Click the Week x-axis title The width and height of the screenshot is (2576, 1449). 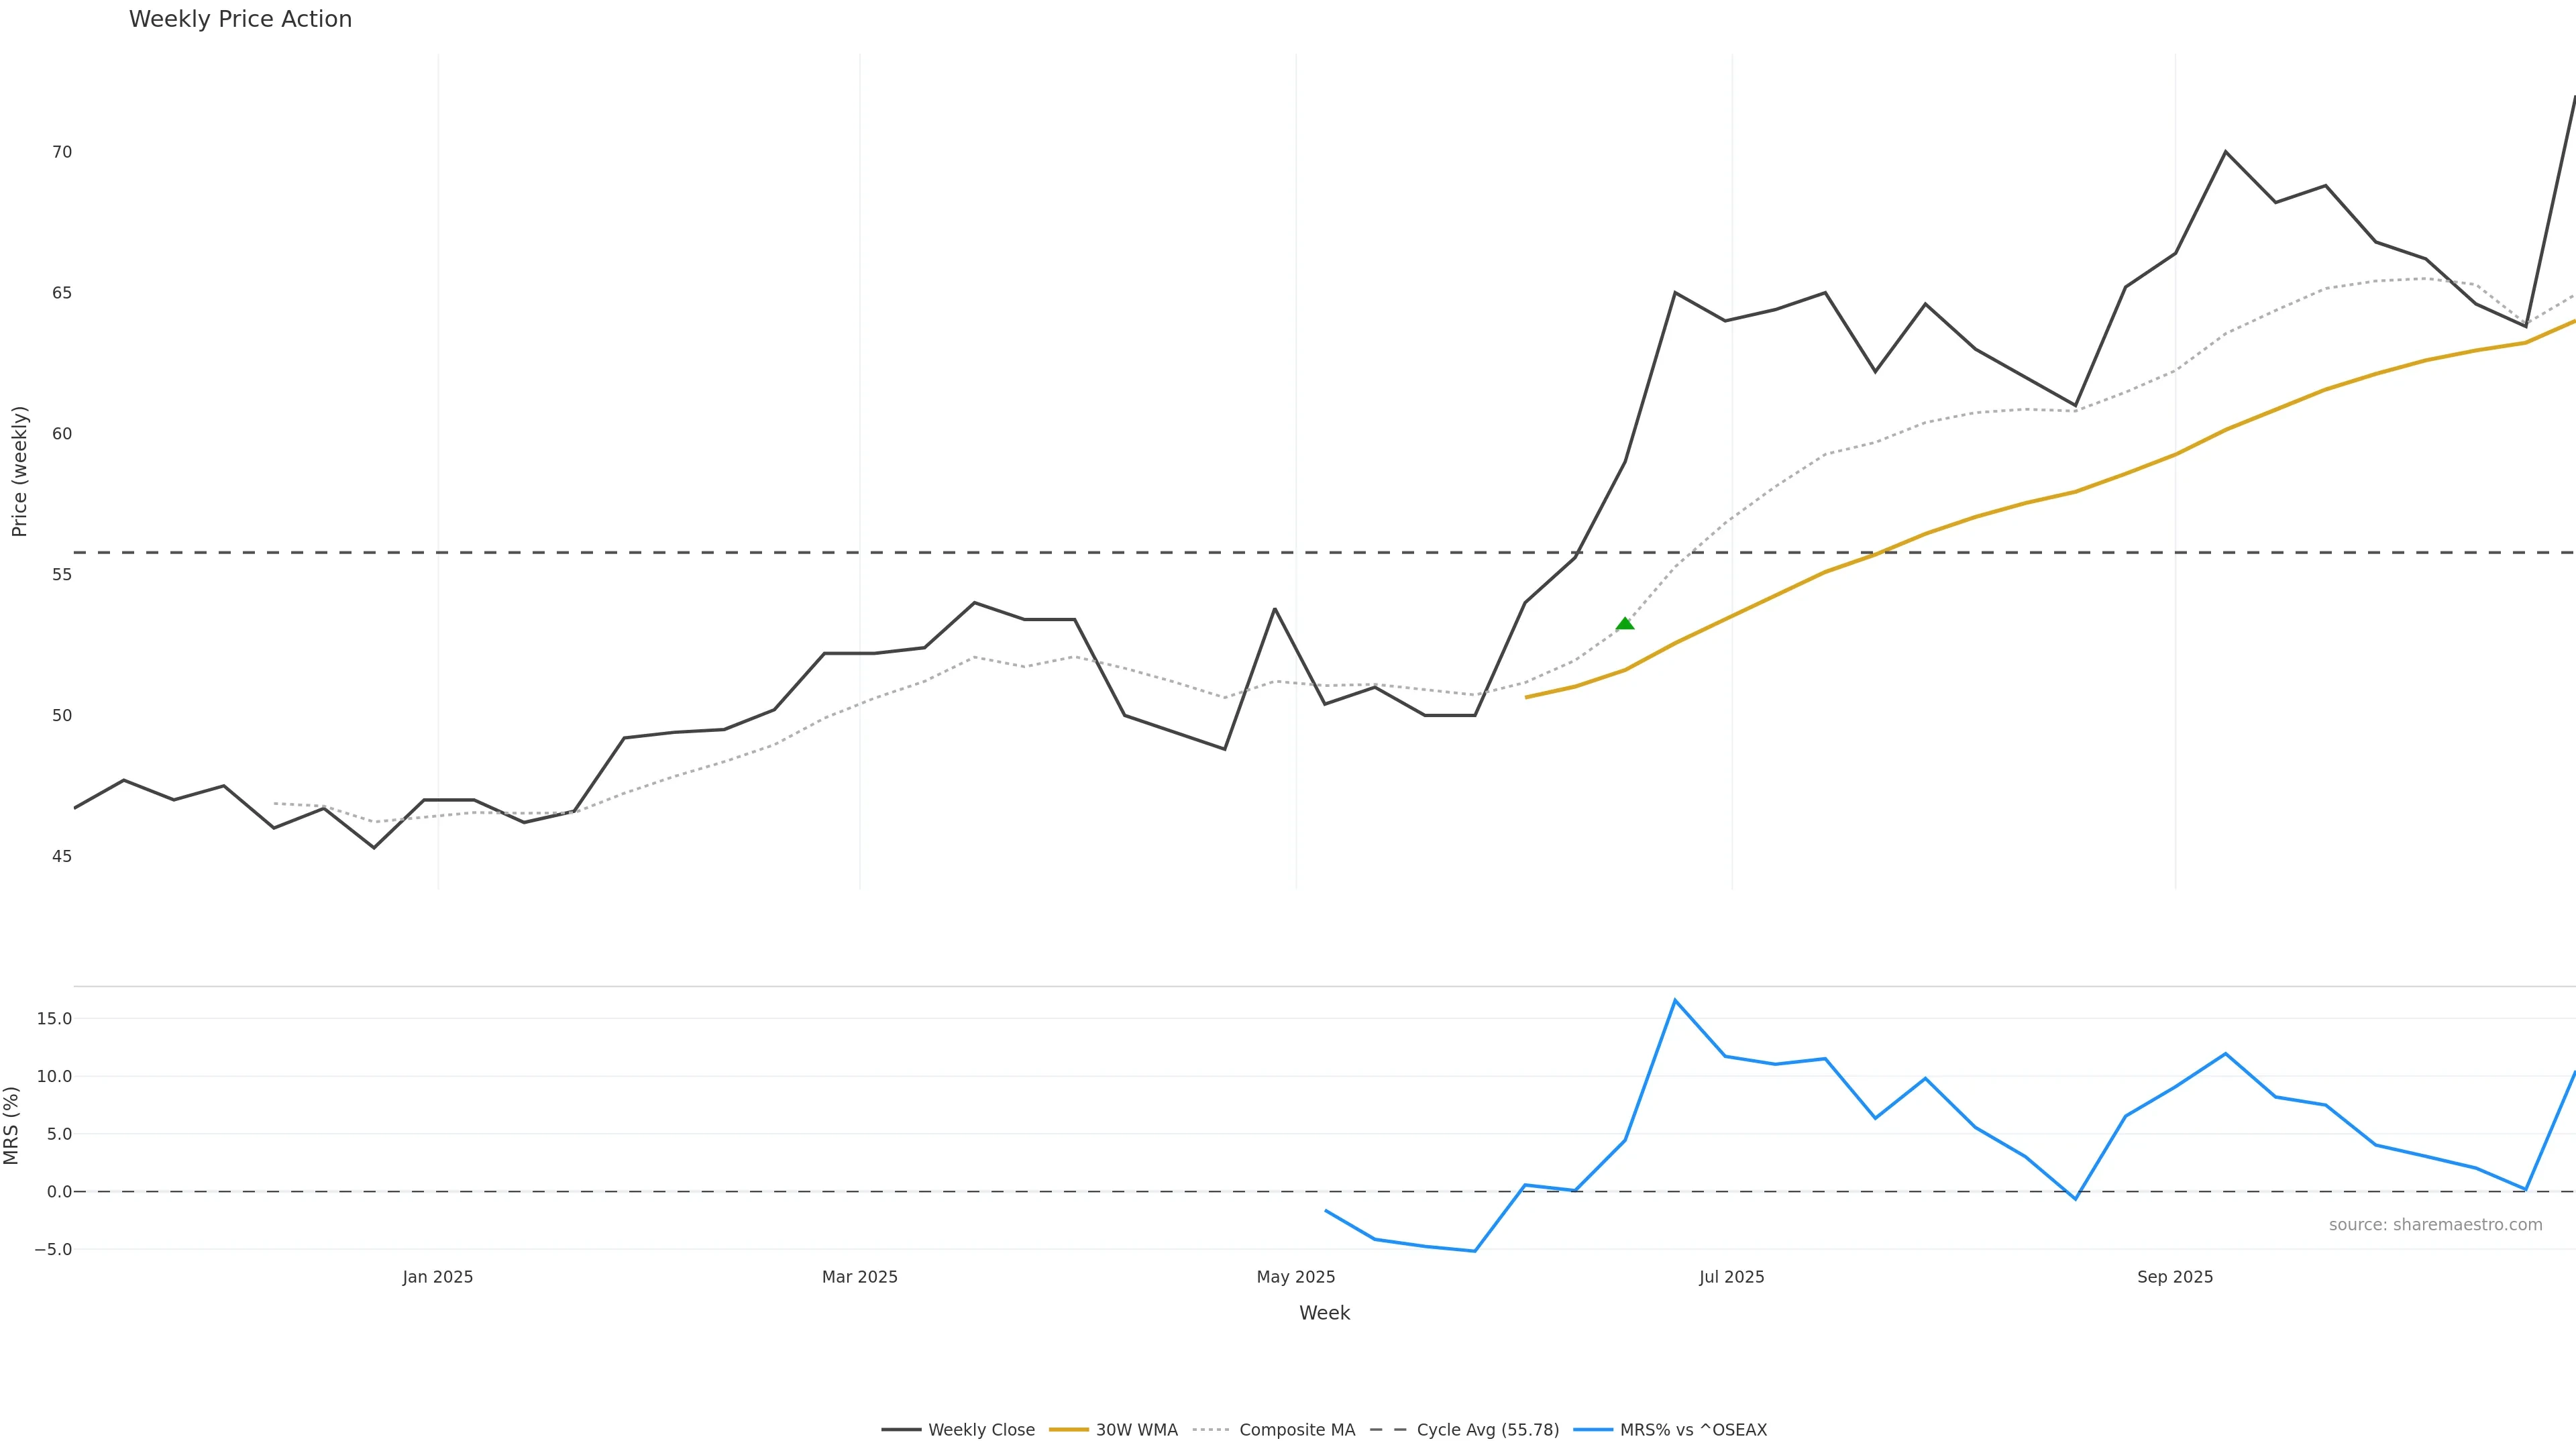(1324, 1313)
